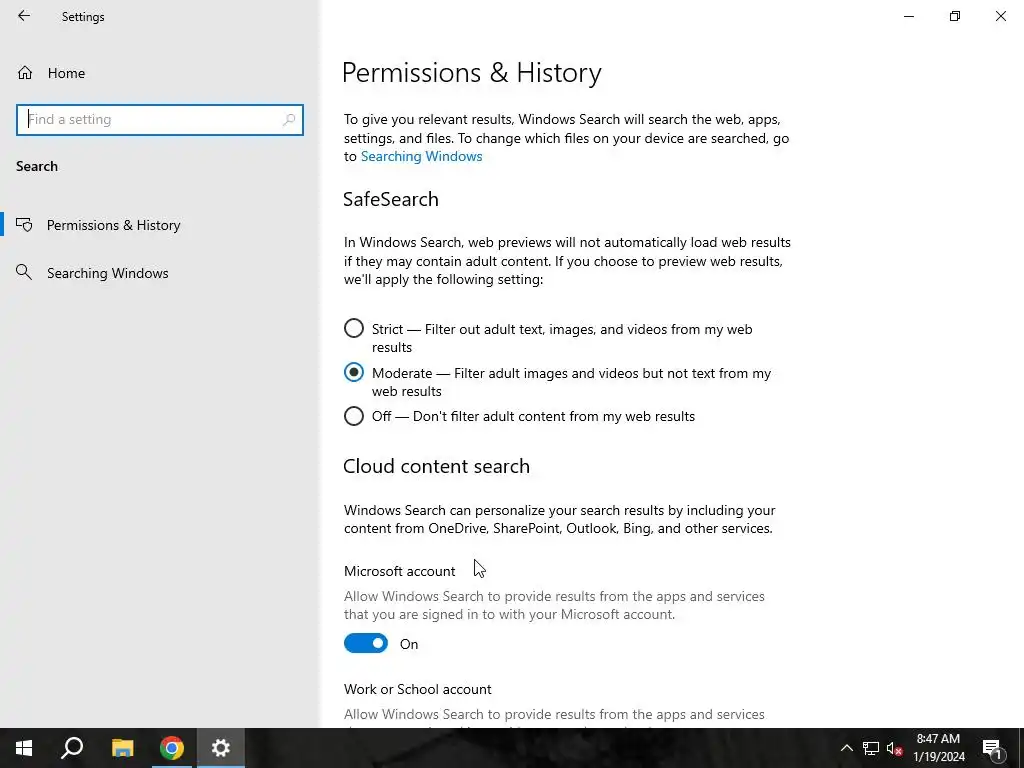
Task: Click the Microsoft account label
Action: tap(400, 571)
